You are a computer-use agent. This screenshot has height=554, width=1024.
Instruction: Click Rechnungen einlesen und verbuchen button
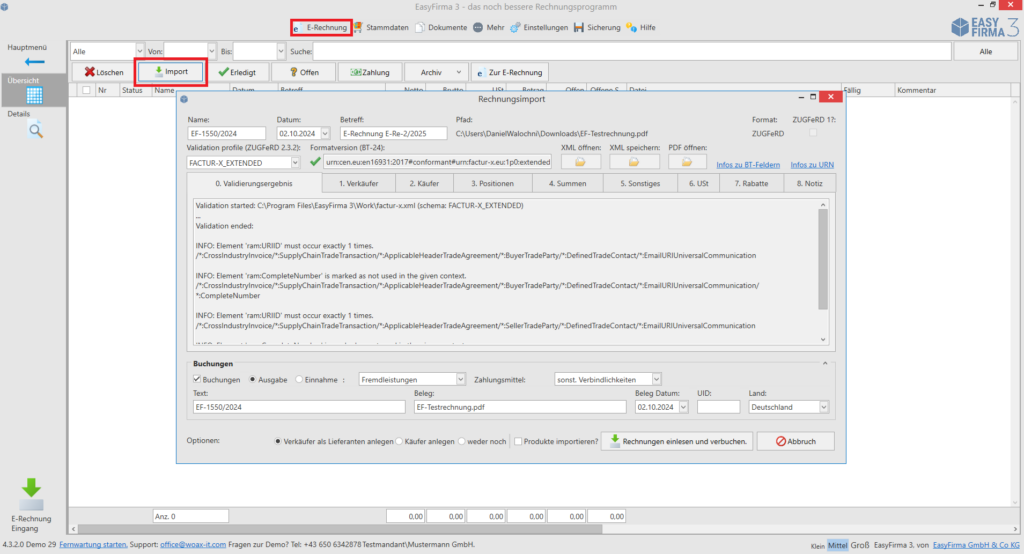[x=677, y=442]
